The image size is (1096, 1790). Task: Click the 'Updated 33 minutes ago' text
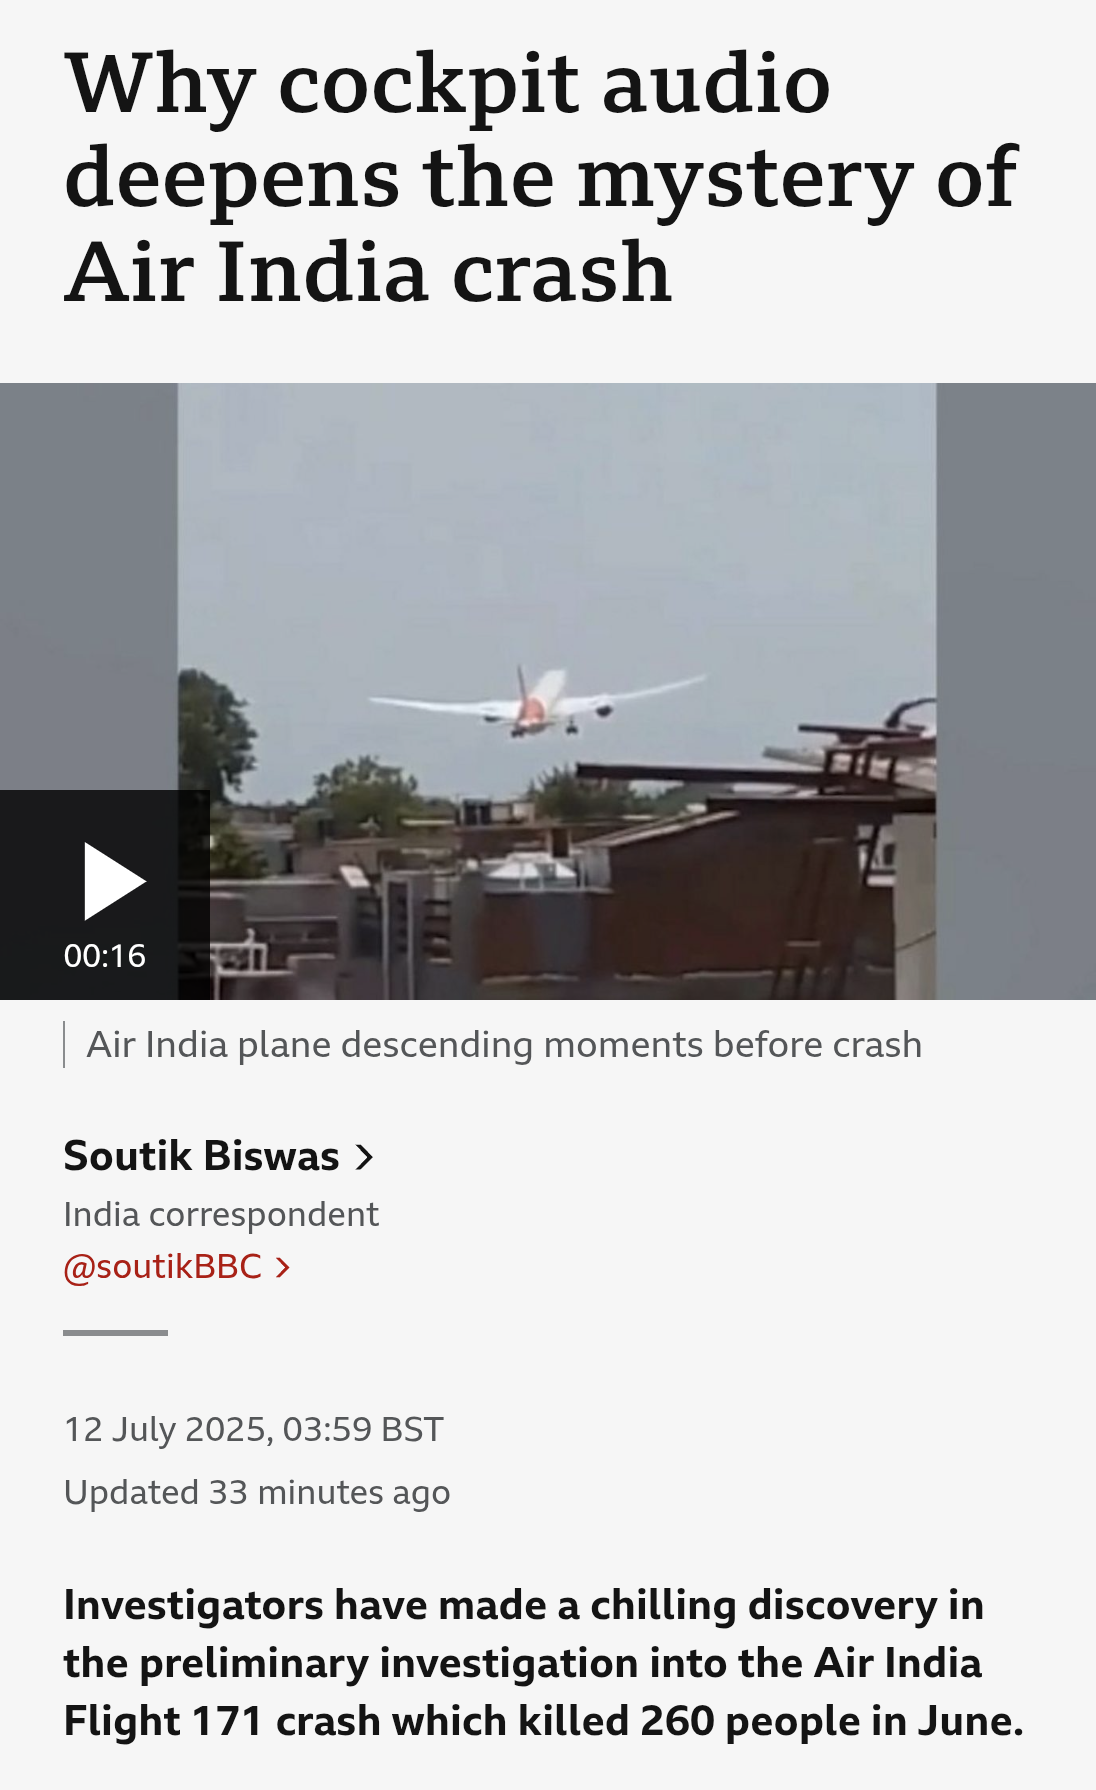[x=257, y=1493]
